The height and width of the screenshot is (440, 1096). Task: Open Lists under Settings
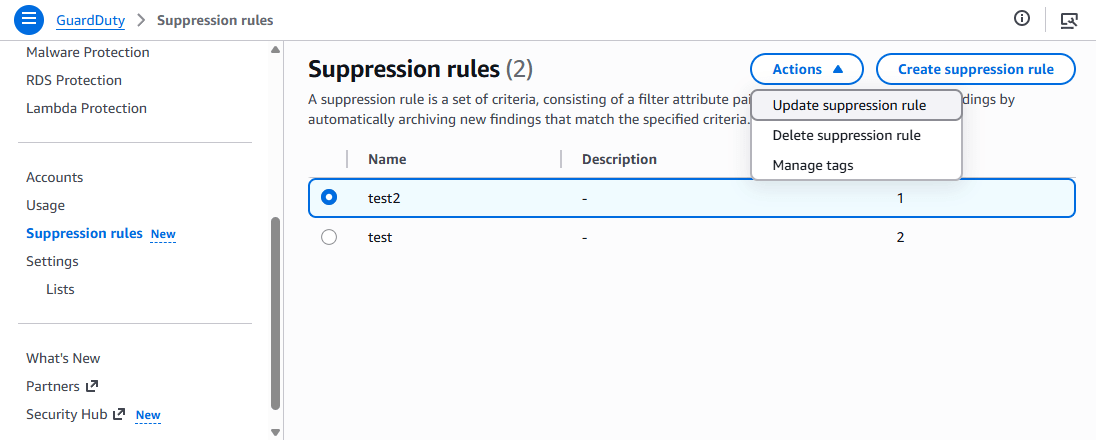pyautogui.click(x=60, y=289)
